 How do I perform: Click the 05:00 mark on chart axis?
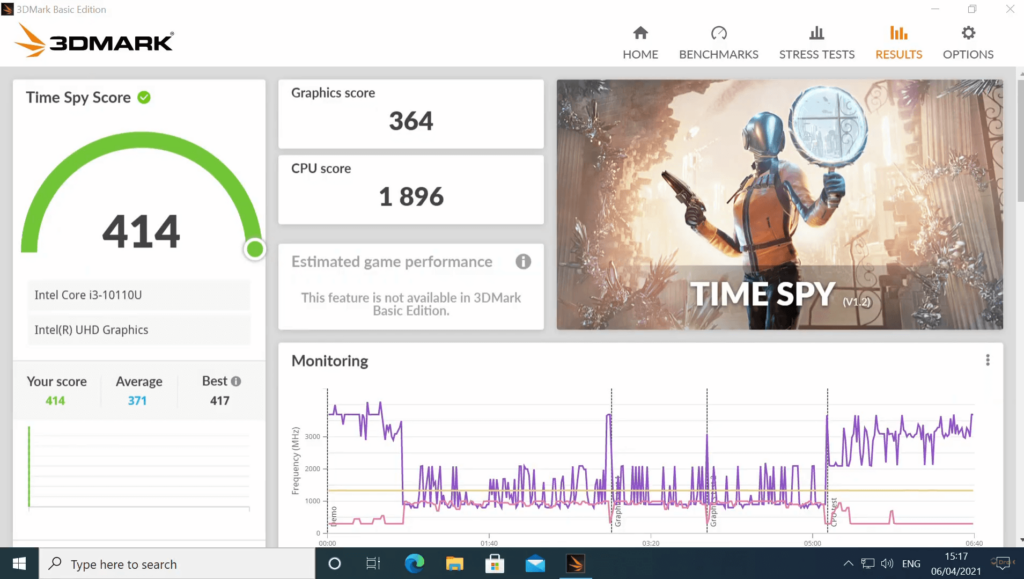coord(812,543)
